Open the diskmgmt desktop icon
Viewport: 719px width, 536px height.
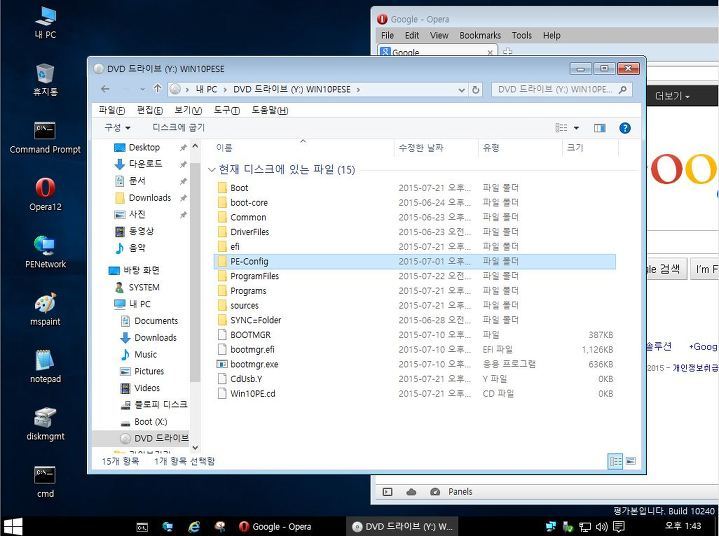coord(45,424)
